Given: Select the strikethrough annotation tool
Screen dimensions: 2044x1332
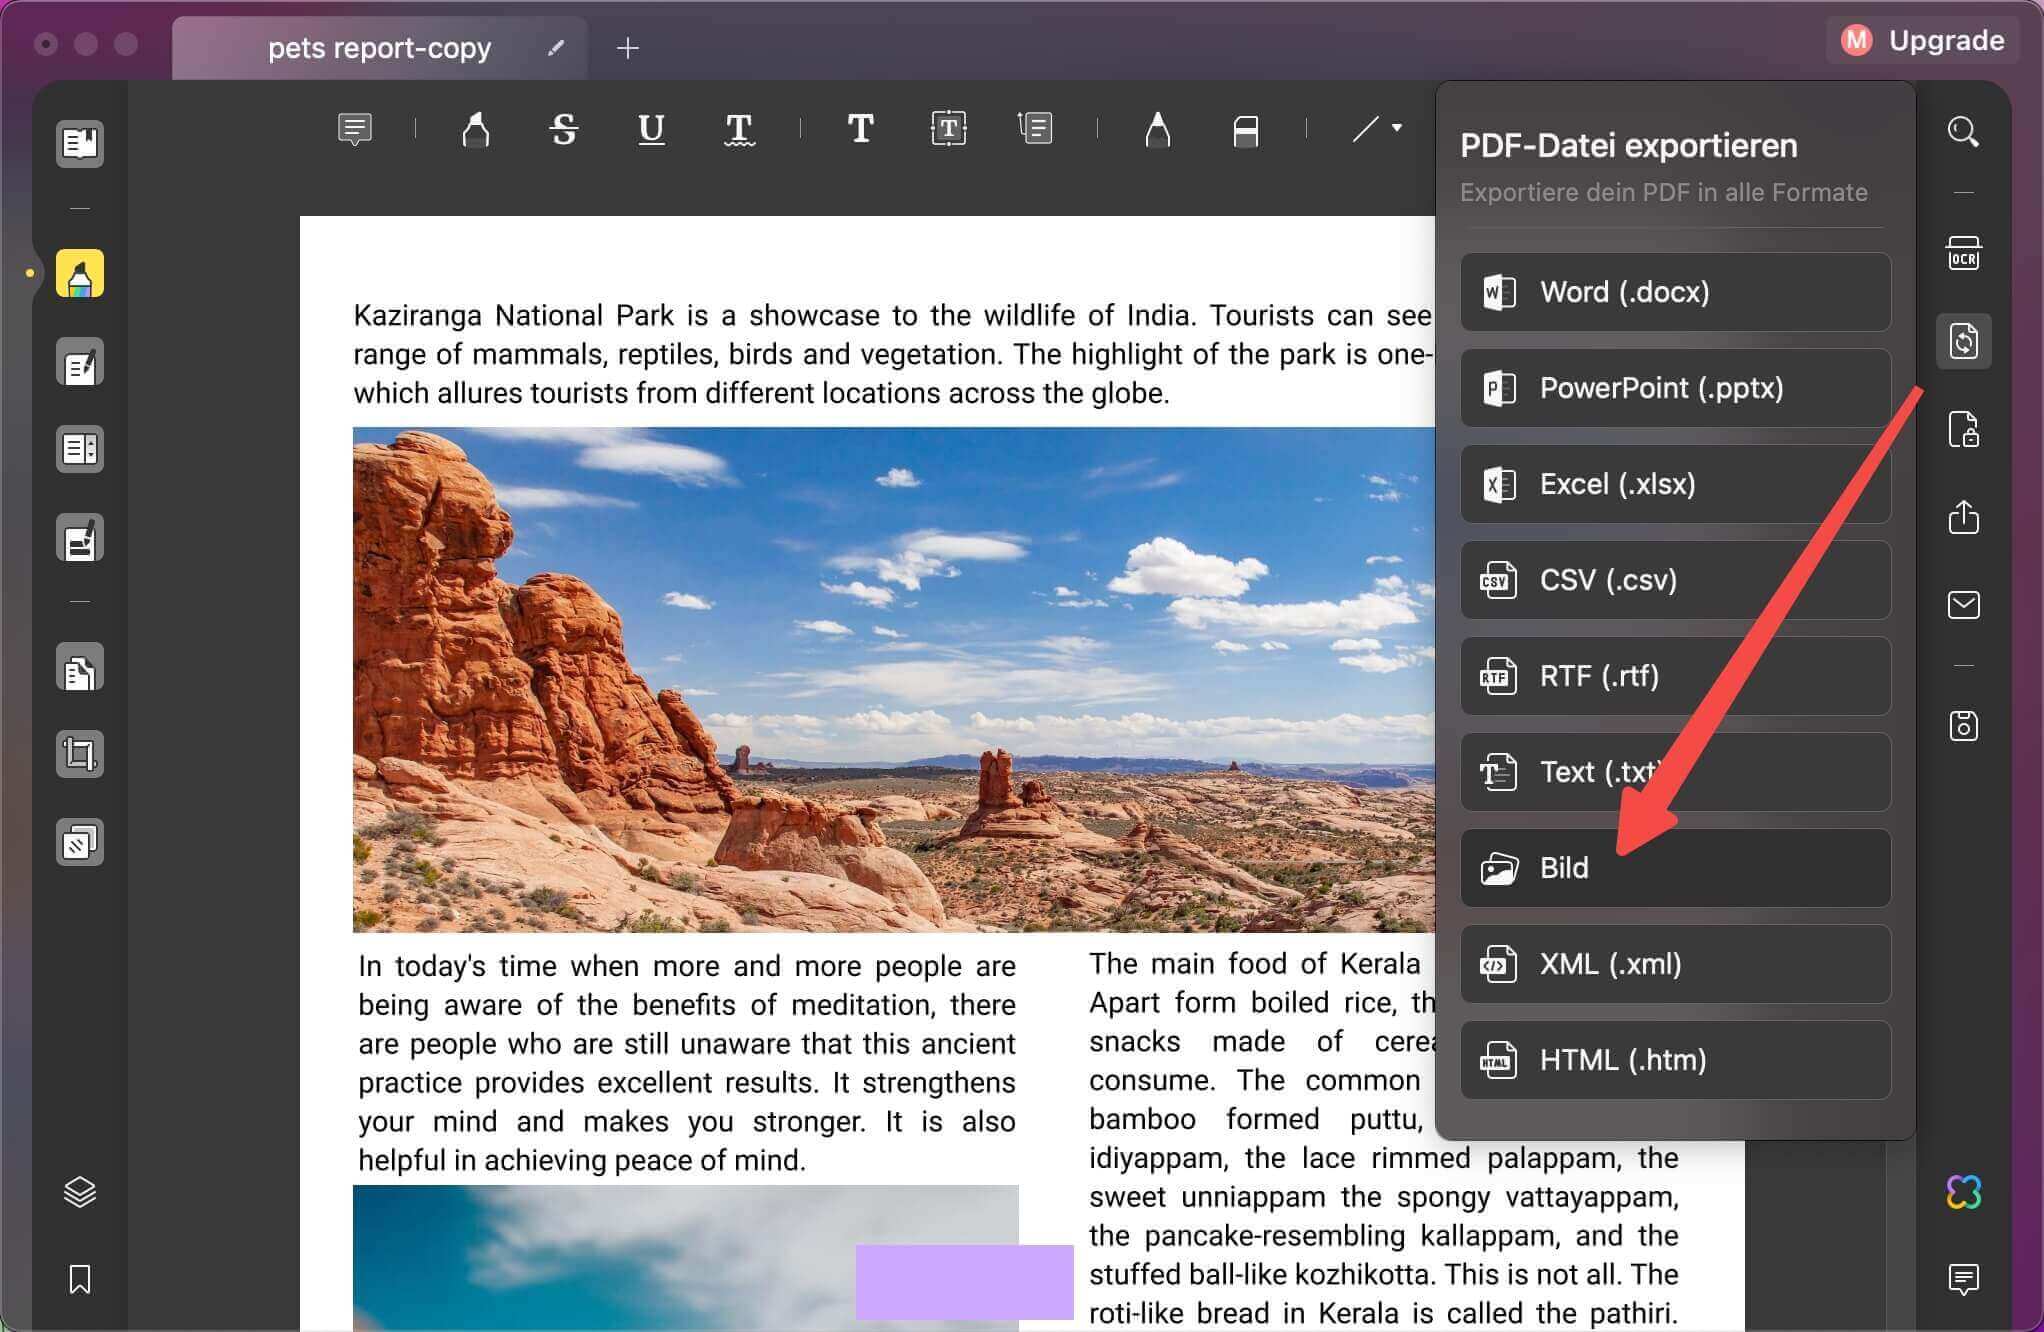Looking at the screenshot, I should click(563, 129).
